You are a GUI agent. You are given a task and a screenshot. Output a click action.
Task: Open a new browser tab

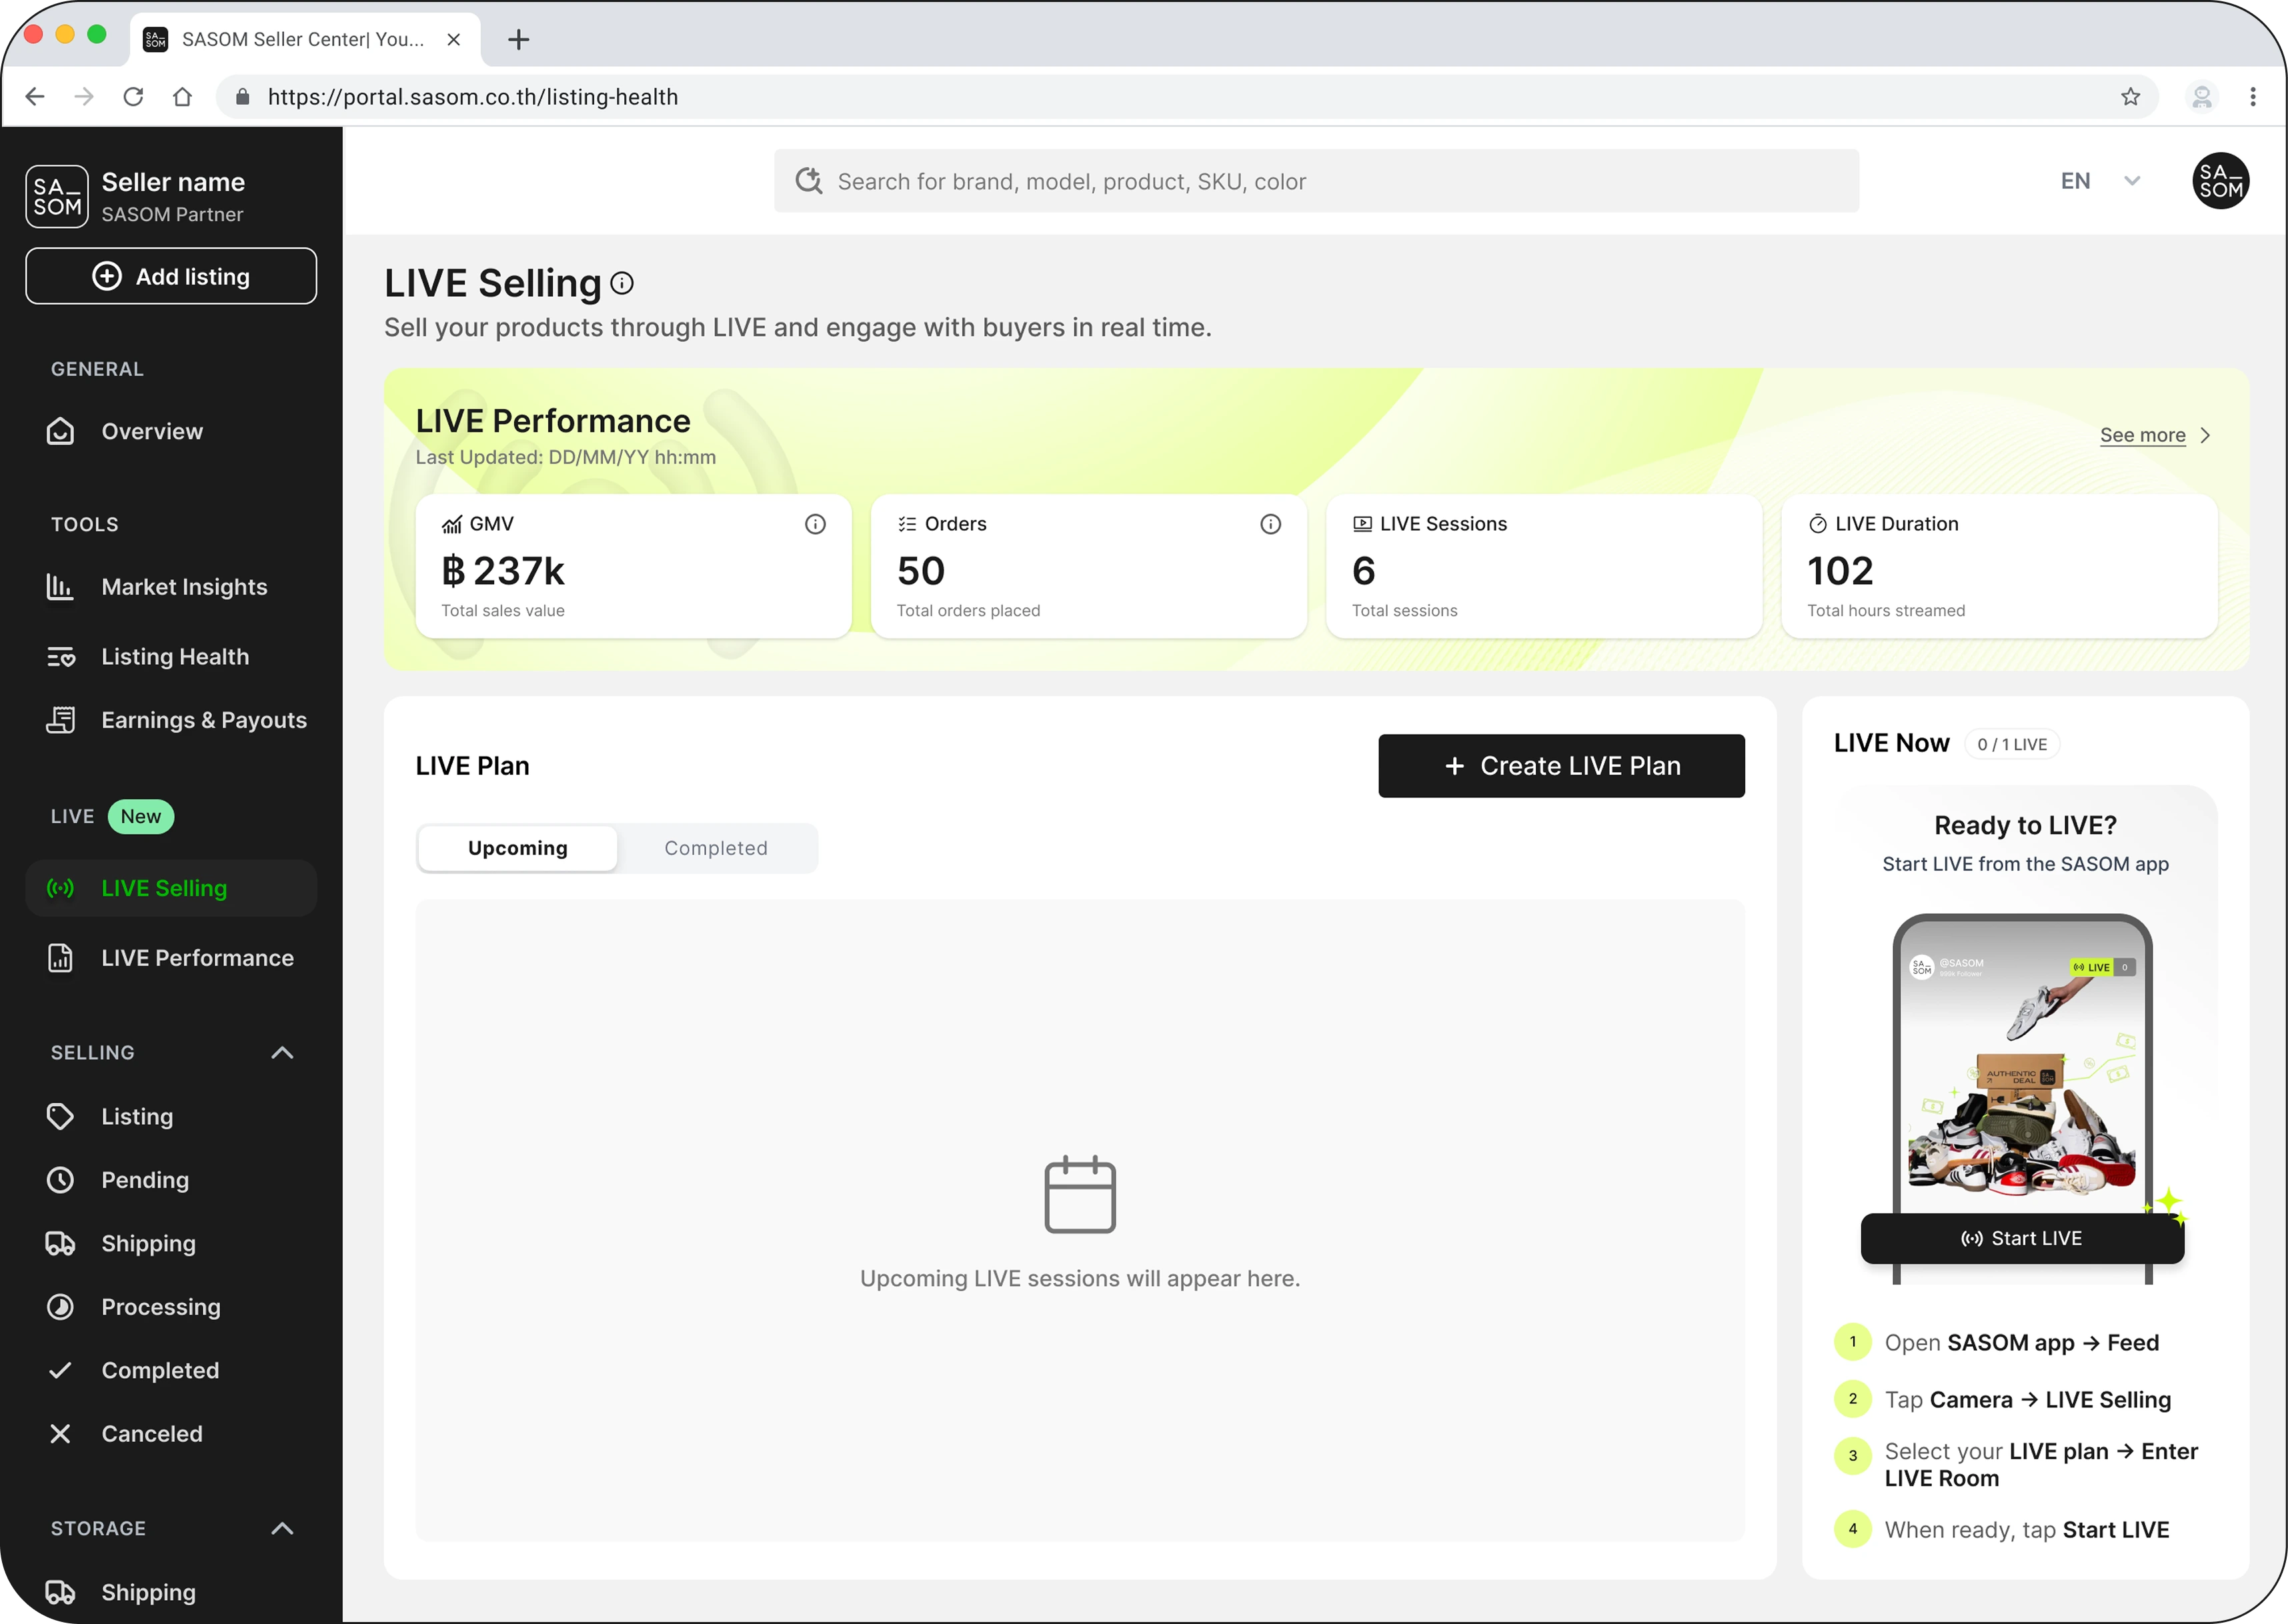click(x=518, y=40)
